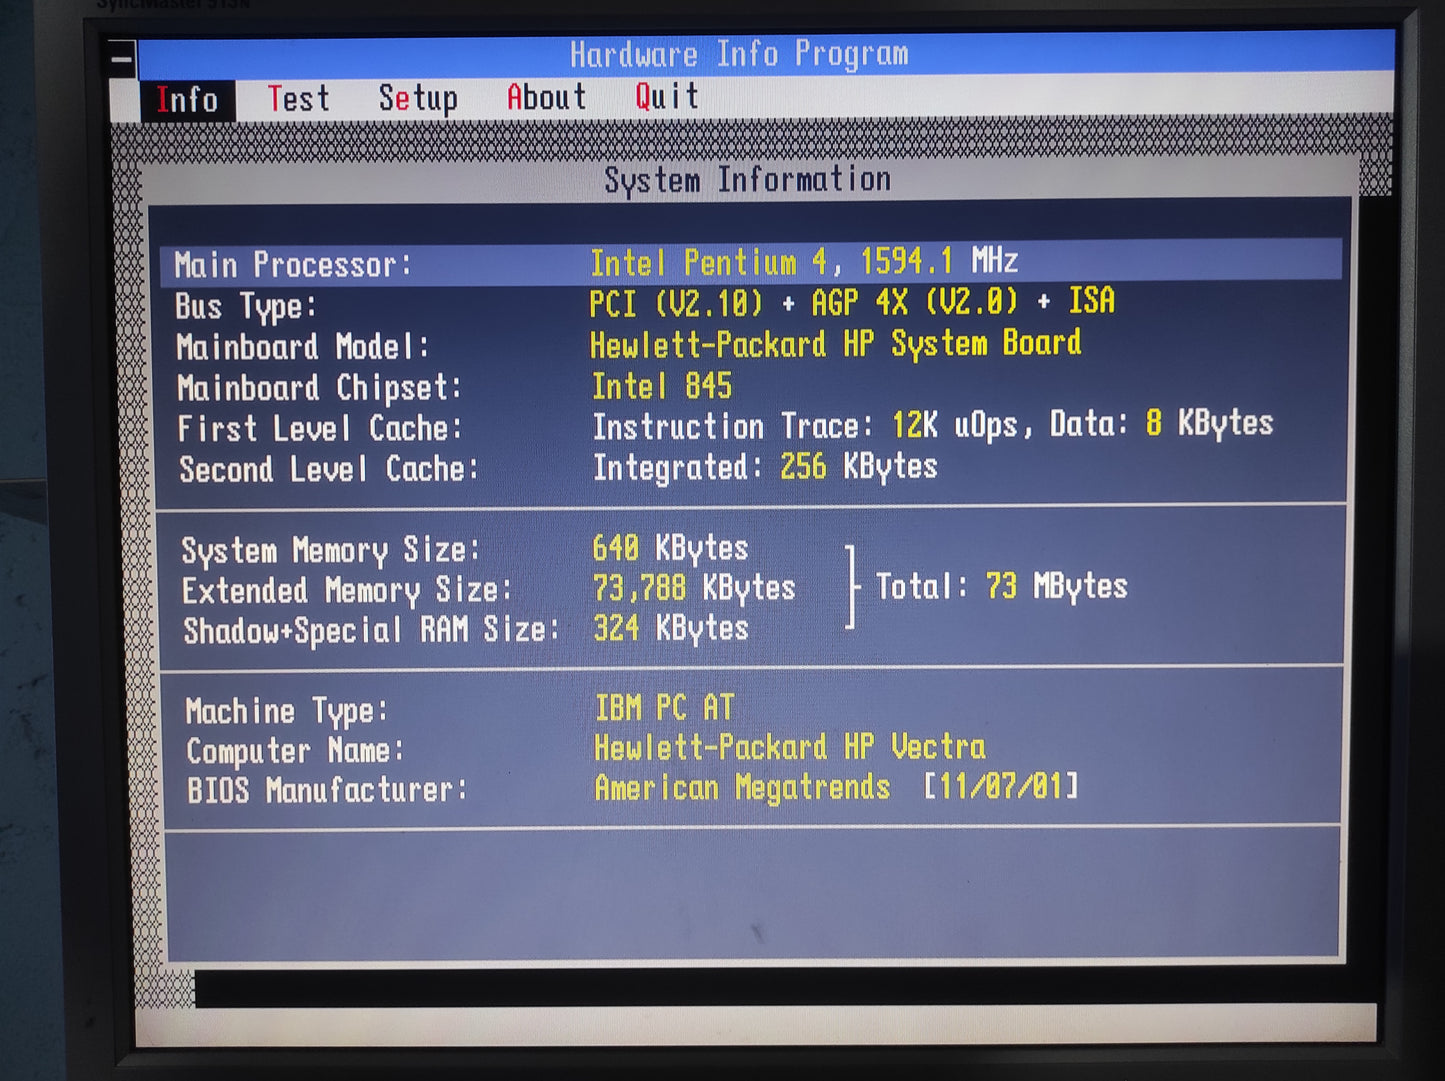Click the BIOS Manufacturer entry
The image size is (1445, 1081).
point(632,789)
